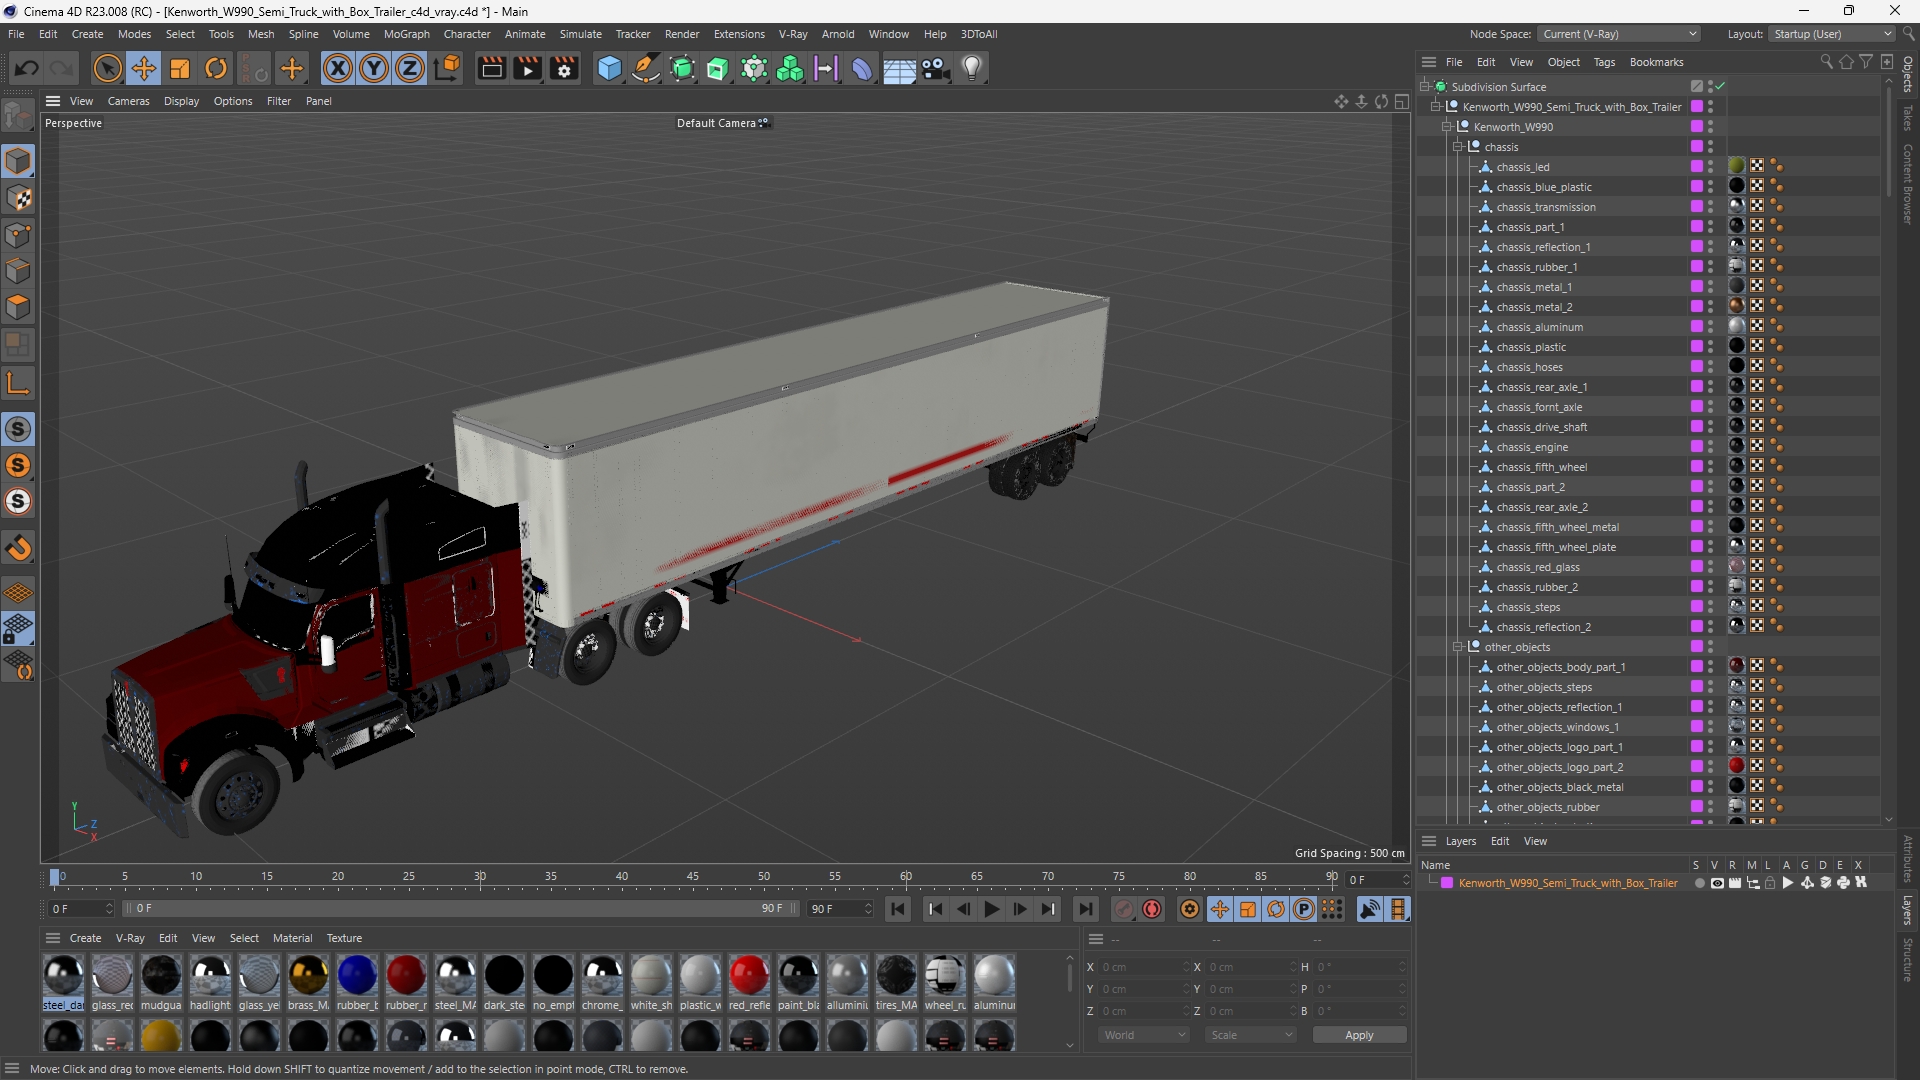
Task: Toggle Rotation keyframe recording
Action: pos(1276,909)
